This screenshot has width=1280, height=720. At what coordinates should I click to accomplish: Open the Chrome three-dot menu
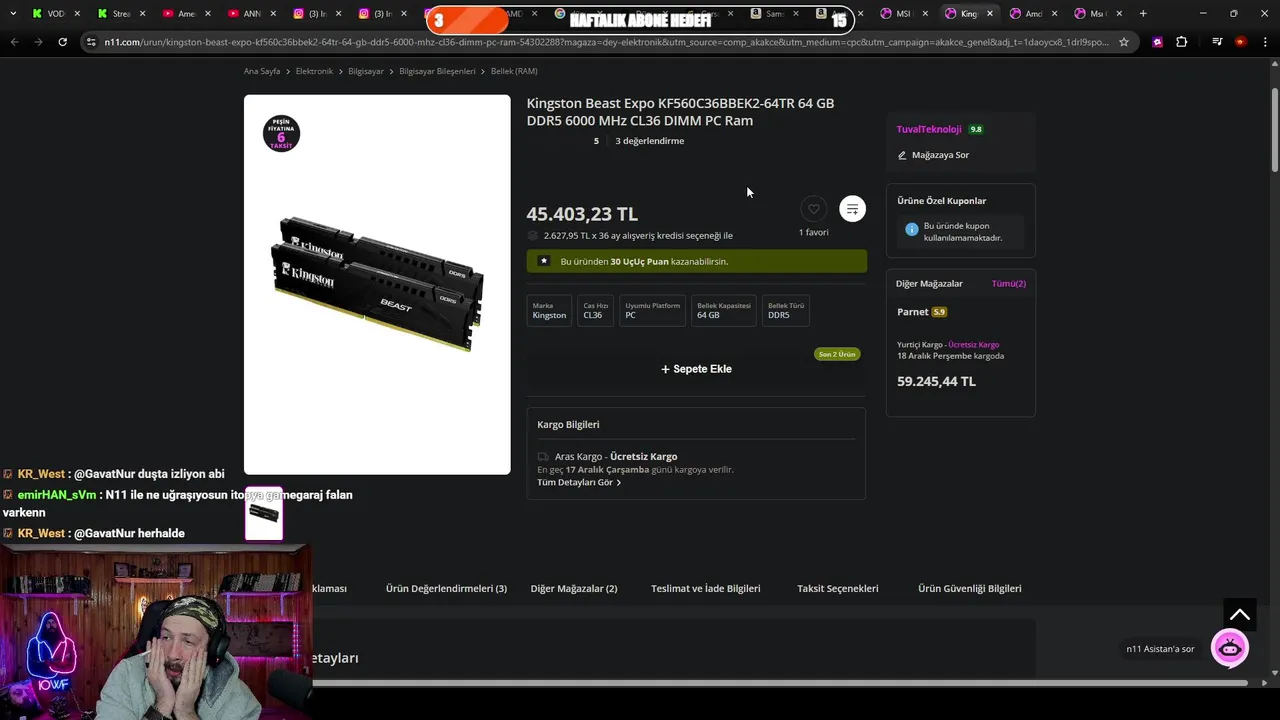pyautogui.click(x=1265, y=42)
